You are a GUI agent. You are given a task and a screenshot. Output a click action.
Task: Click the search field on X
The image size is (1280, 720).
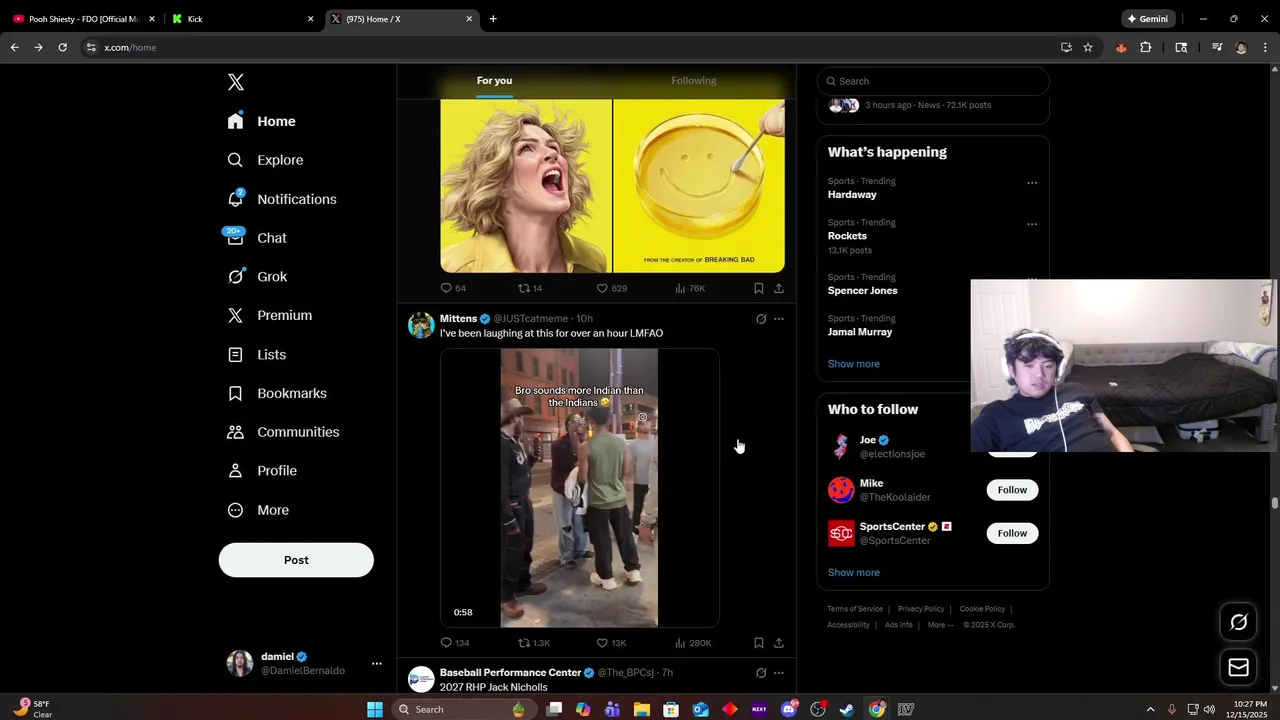click(933, 81)
